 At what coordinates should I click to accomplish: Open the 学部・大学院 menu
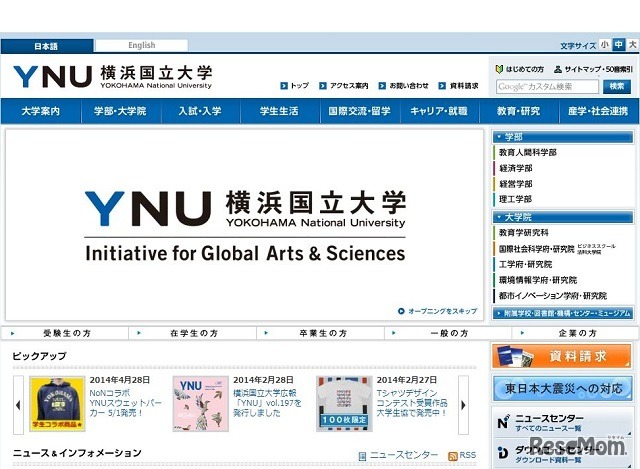click(x=120, y=111)
